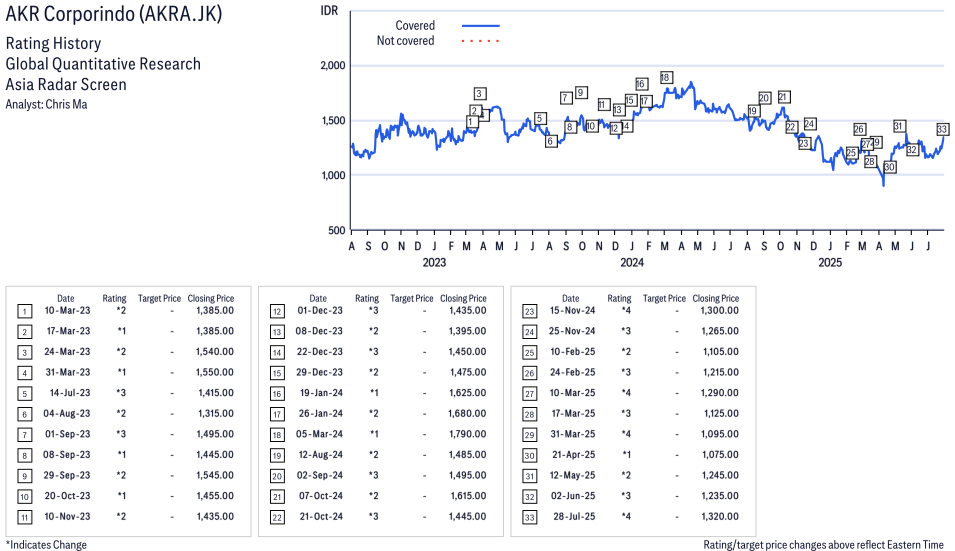Click the 1,315.00 closing price cell
955x551 pixels.
tap(216, 413)
